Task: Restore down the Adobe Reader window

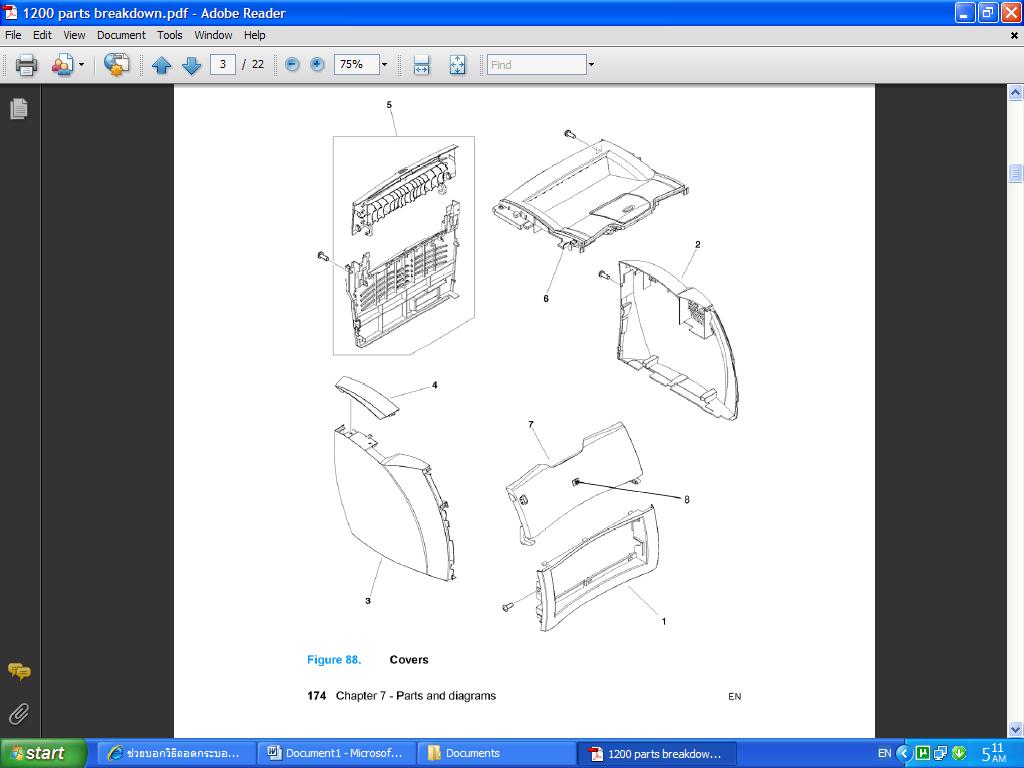Action: [x=988, y=12]
